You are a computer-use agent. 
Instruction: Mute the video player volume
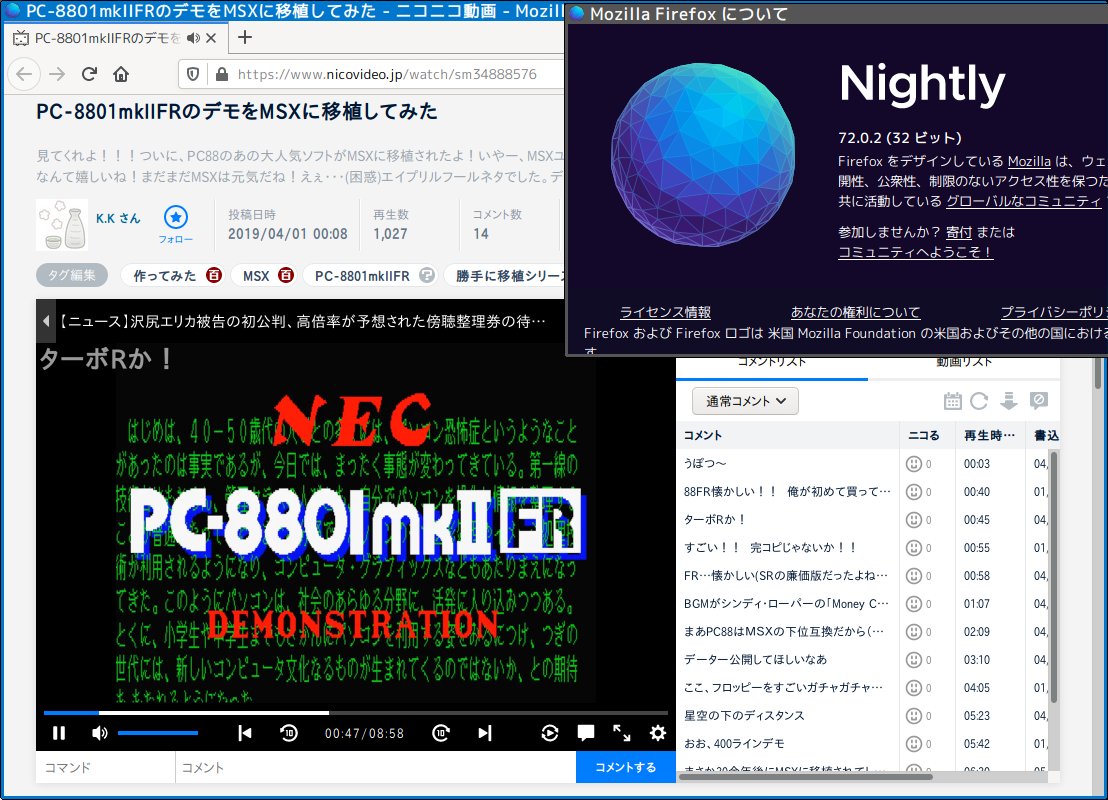coord(100,733)
